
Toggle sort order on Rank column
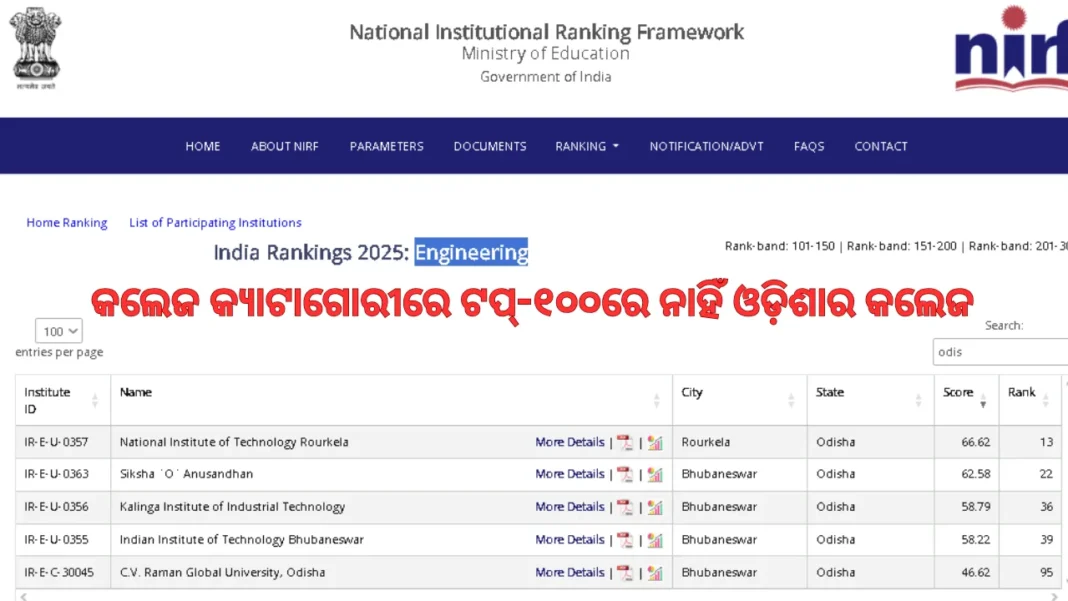point(1046,400)
